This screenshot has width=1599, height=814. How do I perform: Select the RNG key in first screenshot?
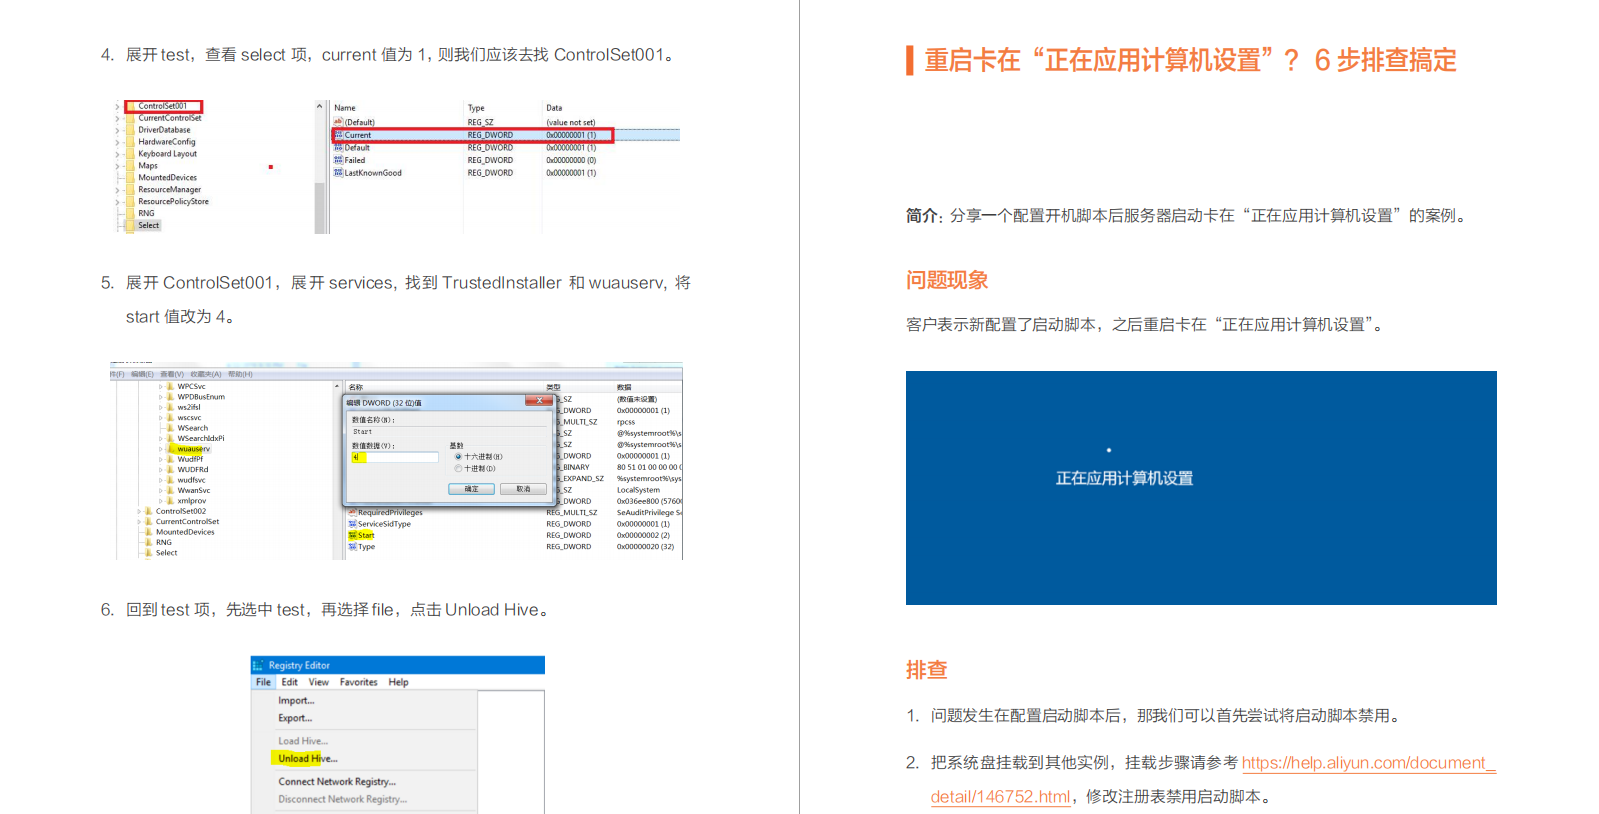(x=146, y=213)
